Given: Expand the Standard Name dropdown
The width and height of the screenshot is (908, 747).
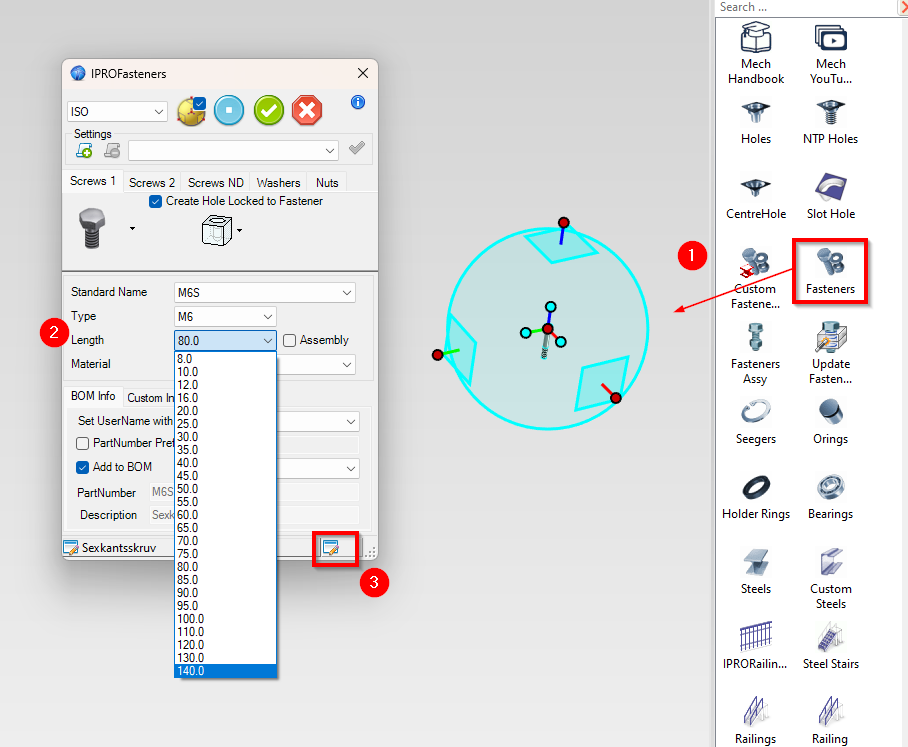Looking at the screenshot, I should click(x=265, y=292).
